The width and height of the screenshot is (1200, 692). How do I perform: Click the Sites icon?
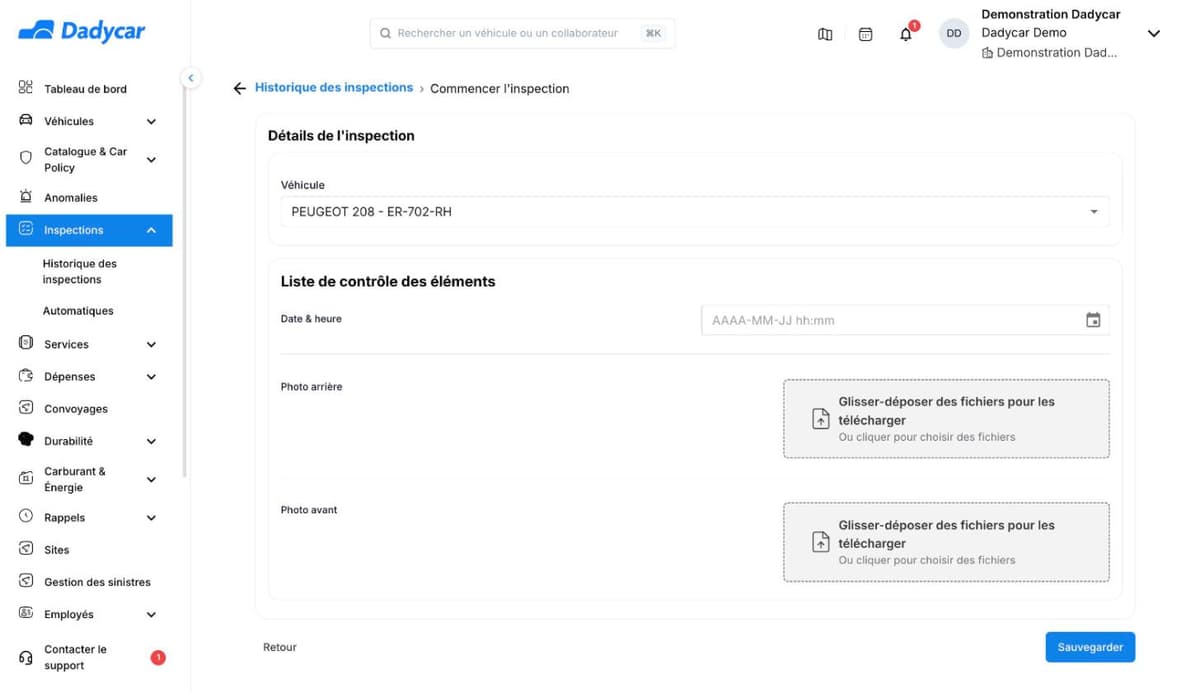click(x=26, y=549)
